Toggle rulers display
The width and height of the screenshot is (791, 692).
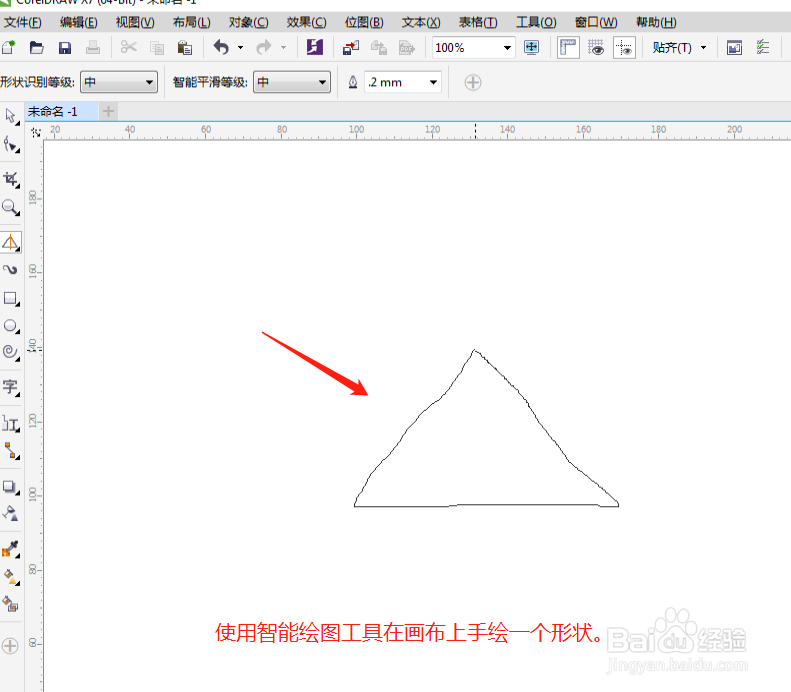[568, 47]
